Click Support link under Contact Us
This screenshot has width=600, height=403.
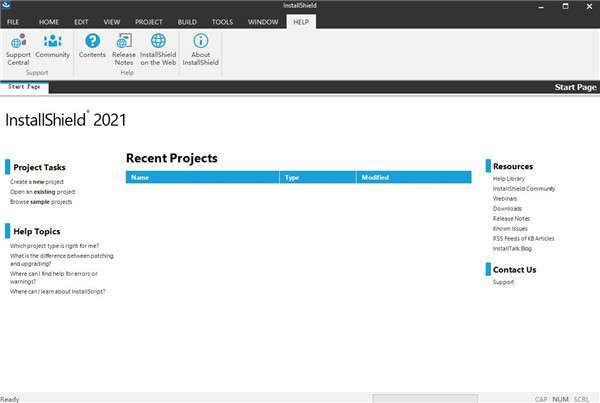click(503, 282)
